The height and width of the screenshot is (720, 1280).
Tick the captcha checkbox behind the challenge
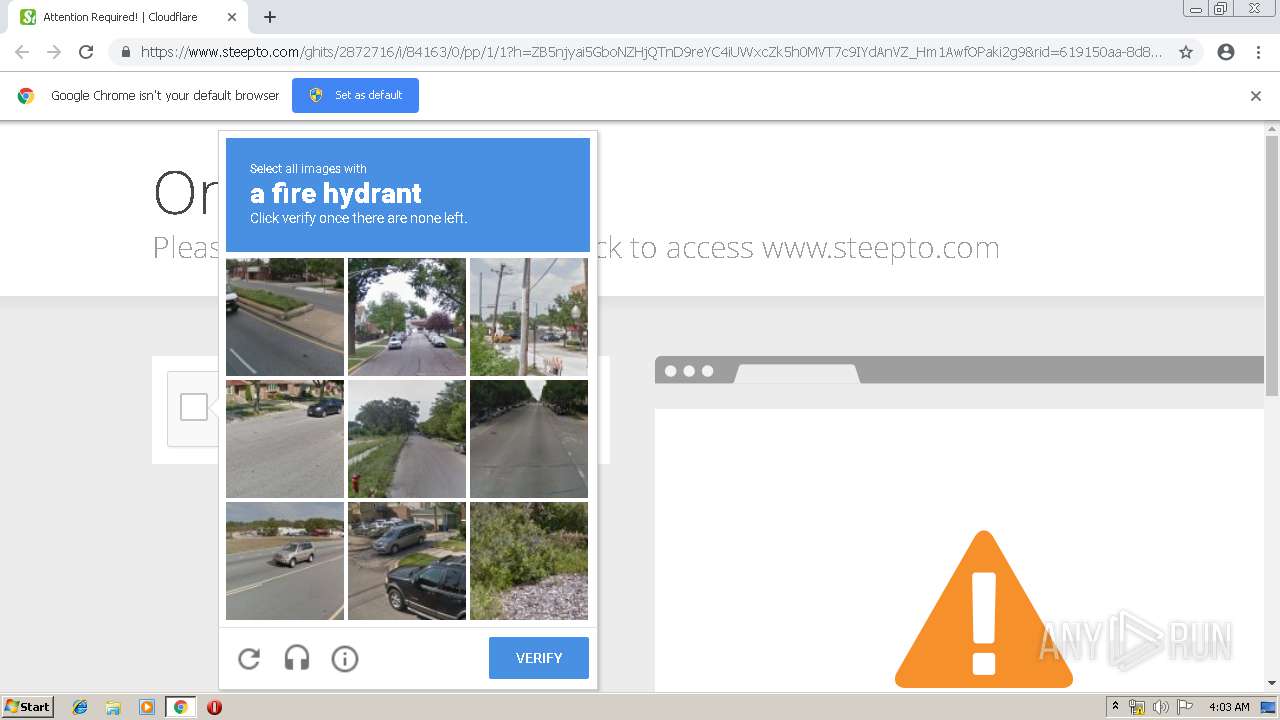point(194,407)
